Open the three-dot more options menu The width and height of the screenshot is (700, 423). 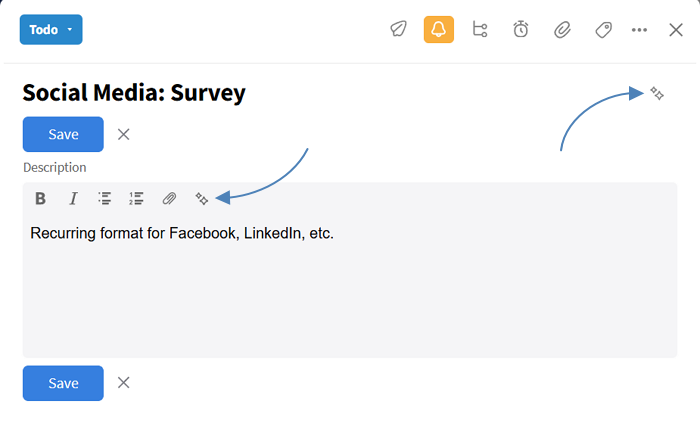point(640,30)
